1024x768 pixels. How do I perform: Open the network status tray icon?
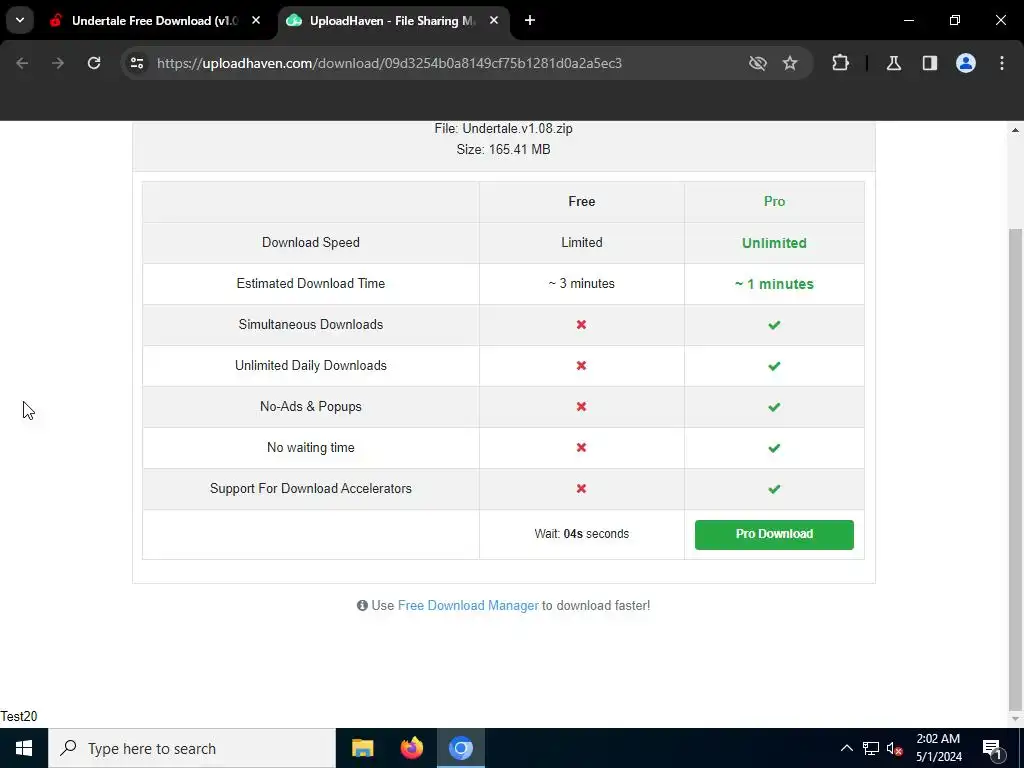tap(871, 748)
